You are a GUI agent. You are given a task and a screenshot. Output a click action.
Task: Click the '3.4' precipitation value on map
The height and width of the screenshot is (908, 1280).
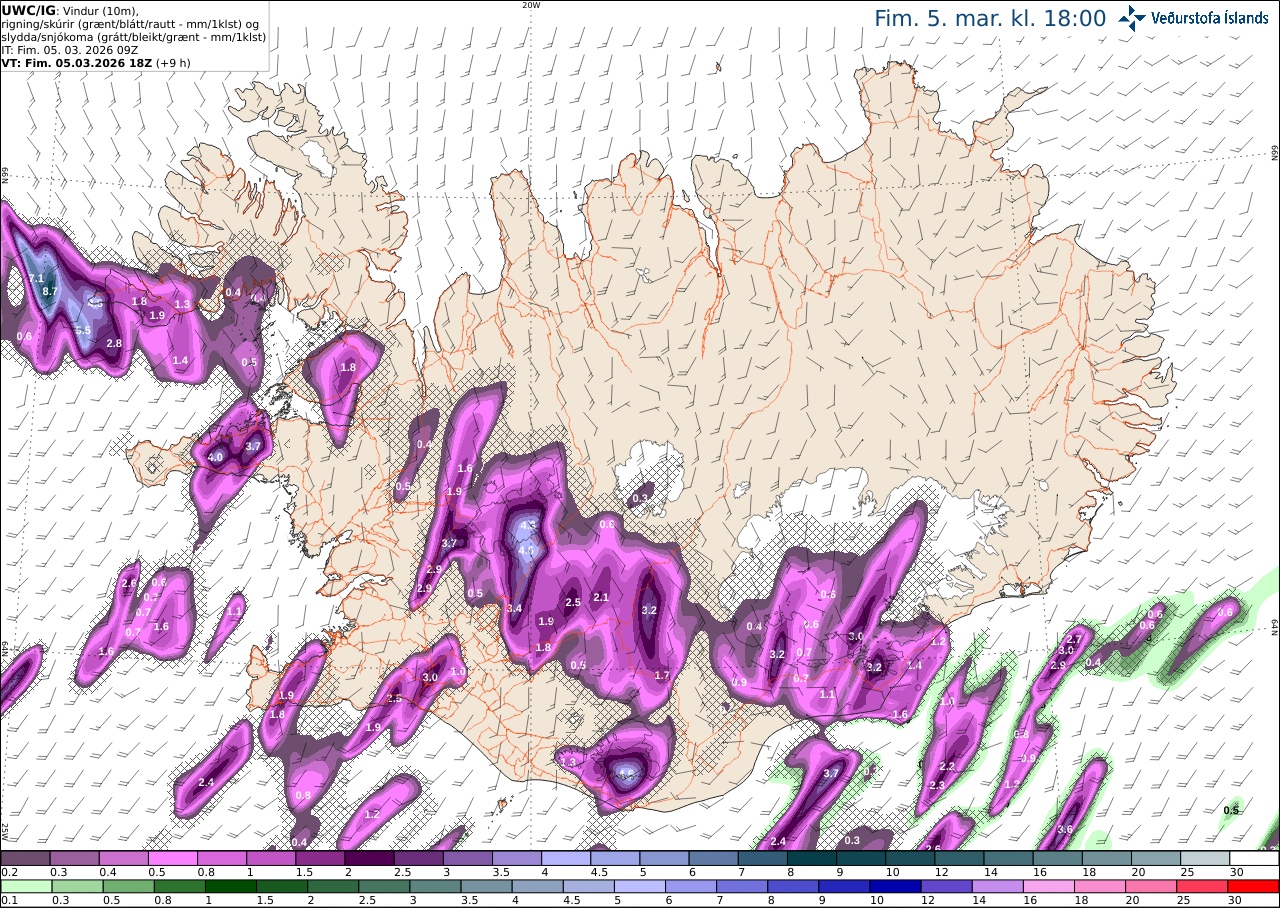click(x=515, y=608)
